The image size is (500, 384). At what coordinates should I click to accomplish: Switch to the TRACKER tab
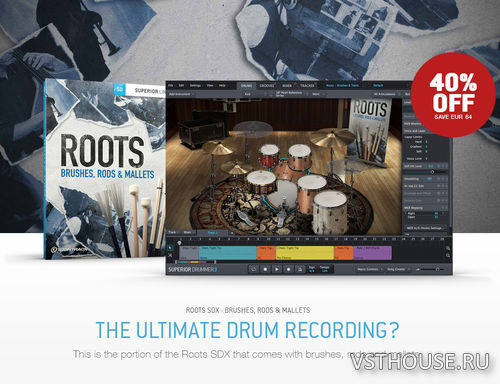307,86
